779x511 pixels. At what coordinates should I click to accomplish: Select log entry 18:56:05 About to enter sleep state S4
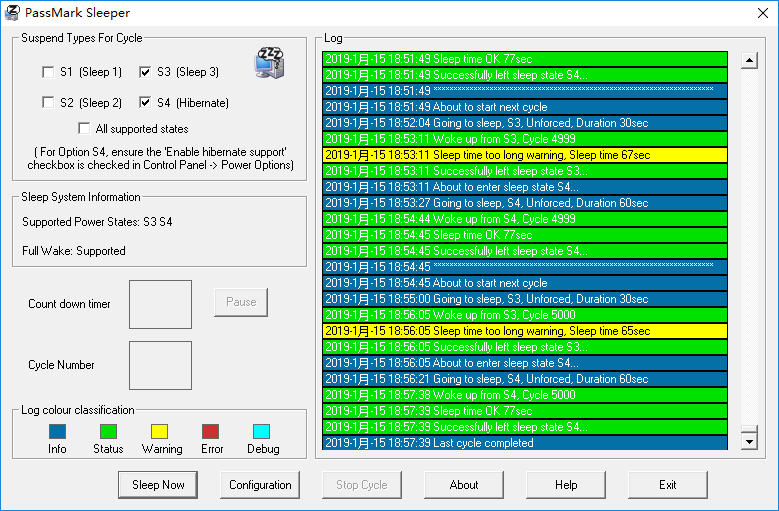(x=525, y=363)
